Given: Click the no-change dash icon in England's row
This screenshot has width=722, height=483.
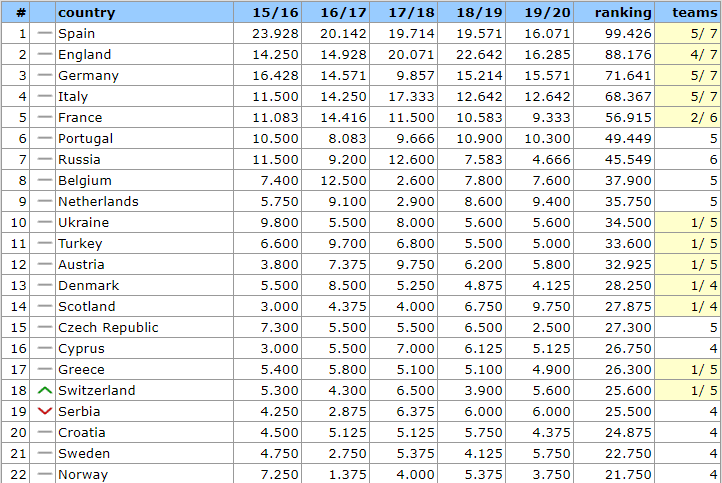Looking at the screenshot, I should [44, 55].
